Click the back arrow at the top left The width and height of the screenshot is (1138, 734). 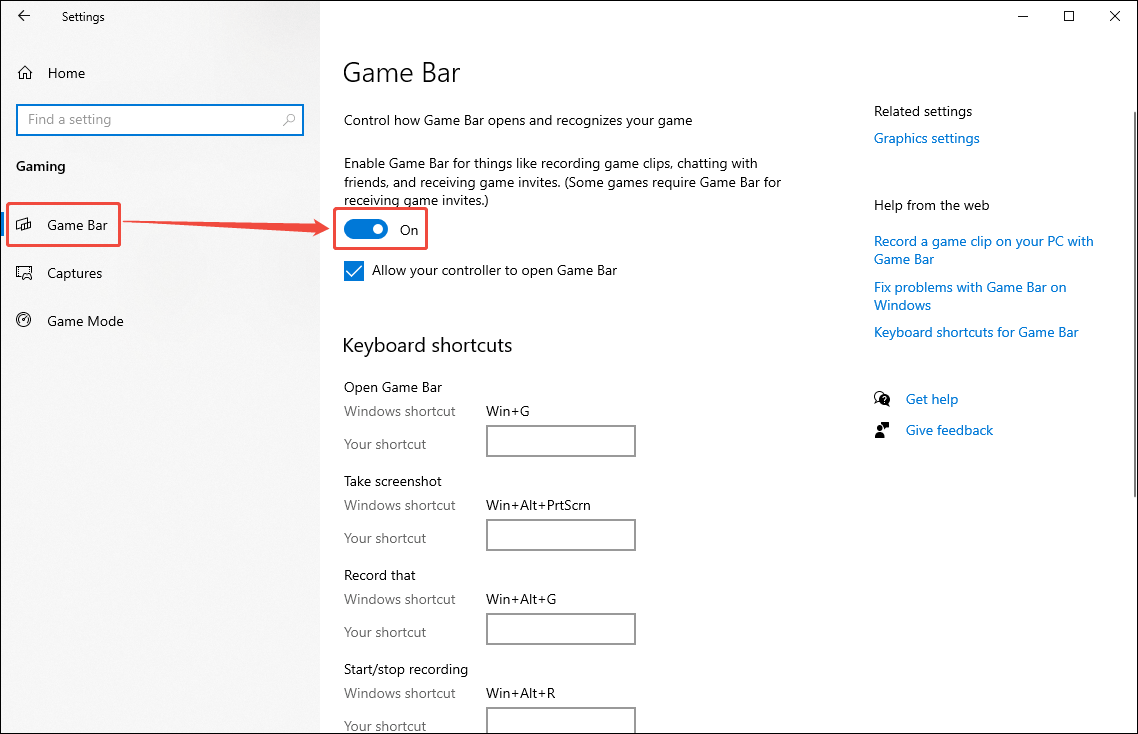24,16
